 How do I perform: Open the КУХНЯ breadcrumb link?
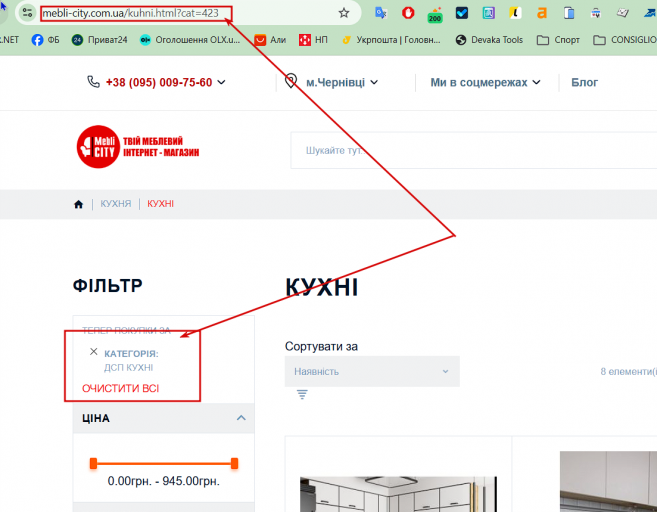(x=116, y=204)
